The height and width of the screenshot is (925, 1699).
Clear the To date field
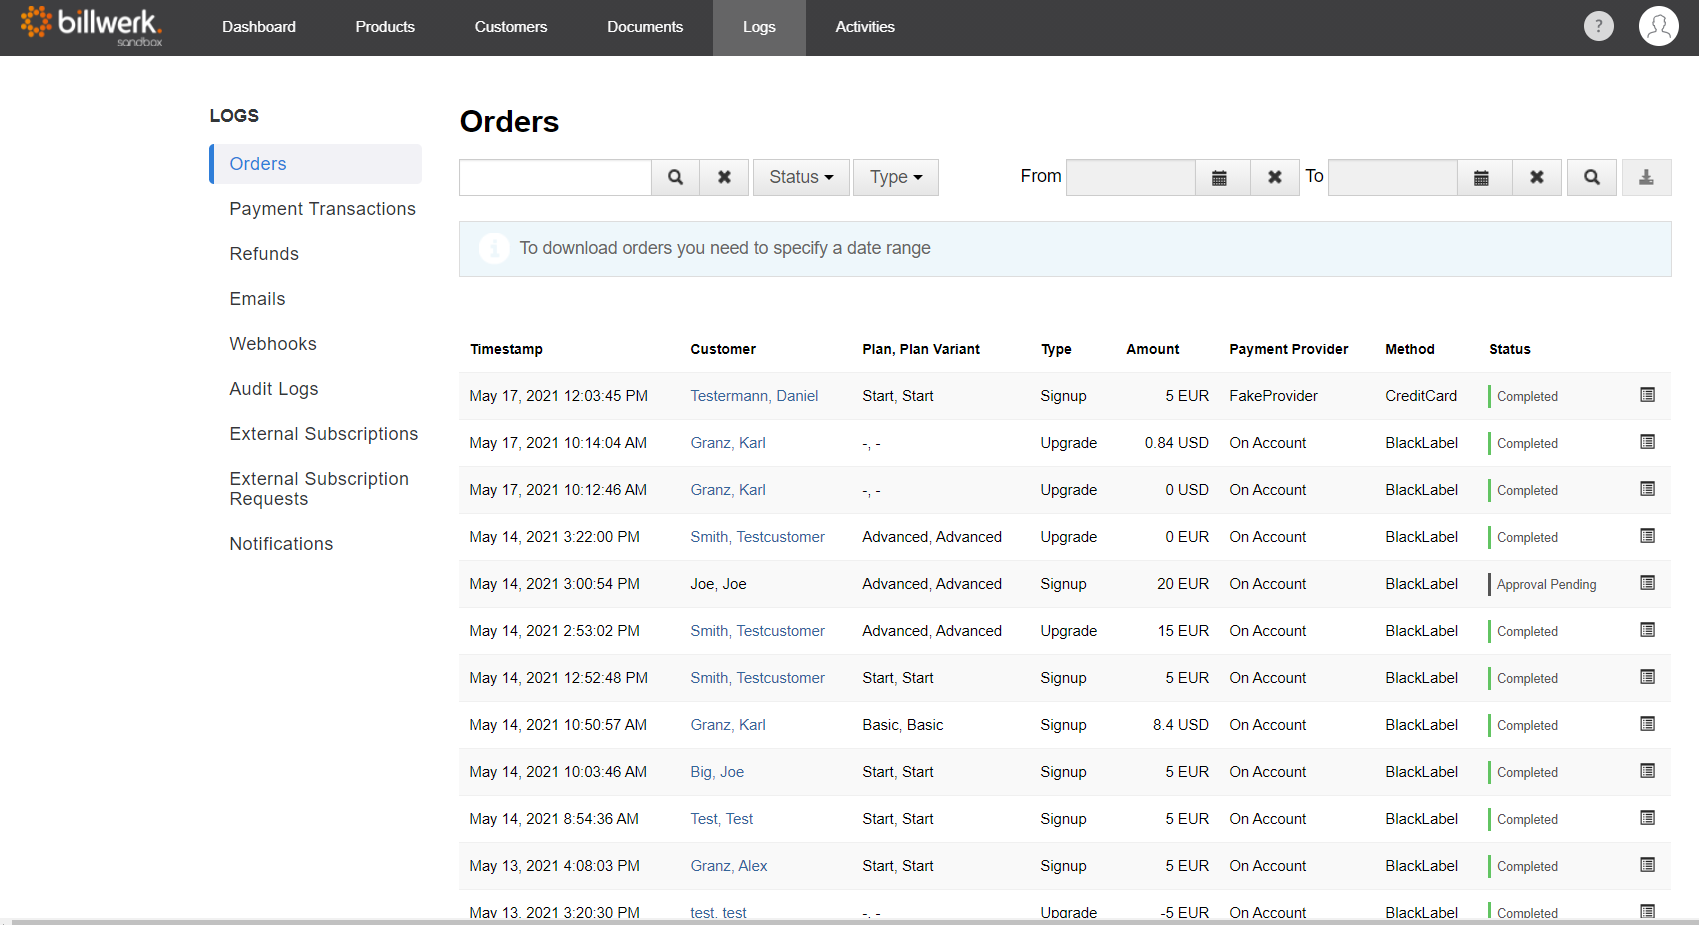pos(1537,177)
